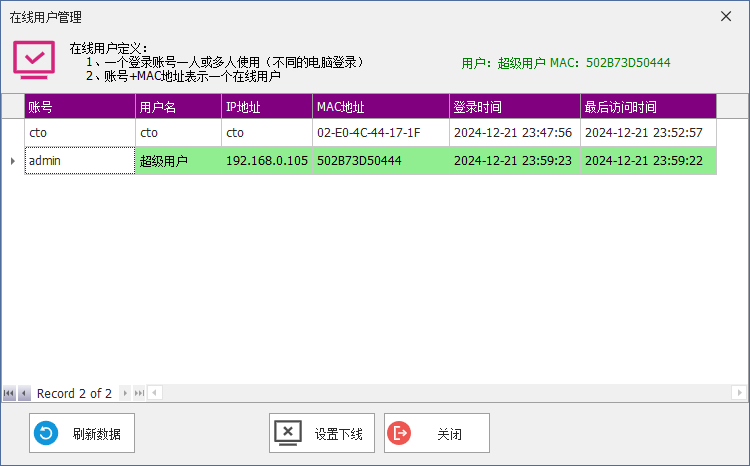The width and height of the screenshot is (750, 466).
Task: Click the green 用户: 超级用户 MAC label
Action: pos(566,63)
